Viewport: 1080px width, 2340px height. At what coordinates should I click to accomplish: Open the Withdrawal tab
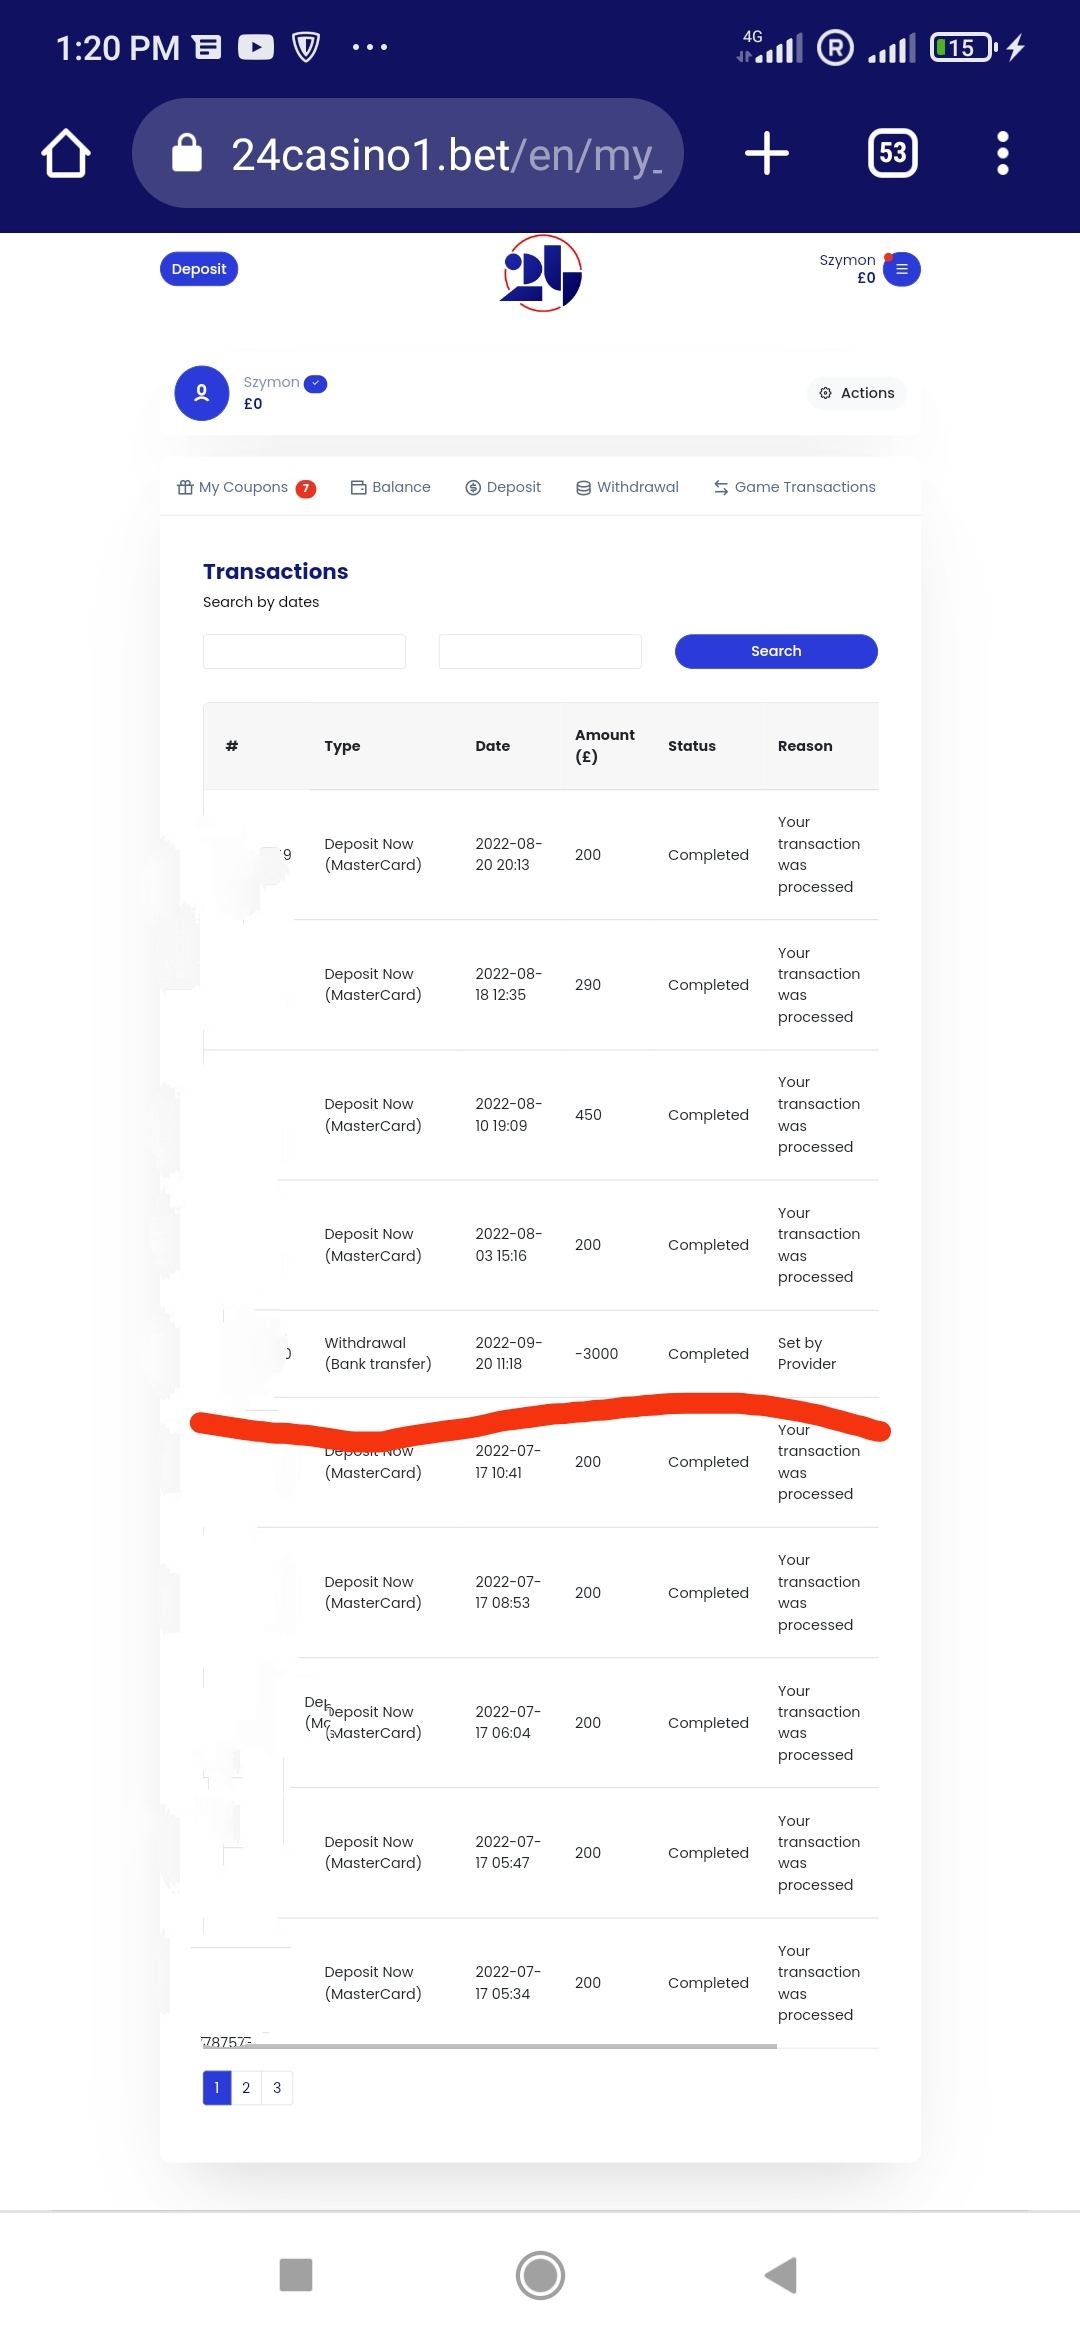tap(627, 487)
